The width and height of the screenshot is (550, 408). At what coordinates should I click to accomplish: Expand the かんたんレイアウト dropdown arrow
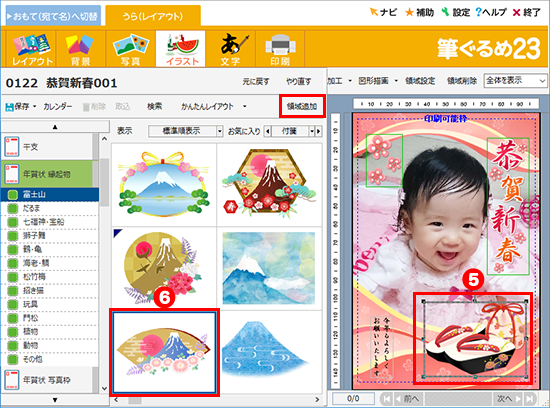click(x=244, y=106)
